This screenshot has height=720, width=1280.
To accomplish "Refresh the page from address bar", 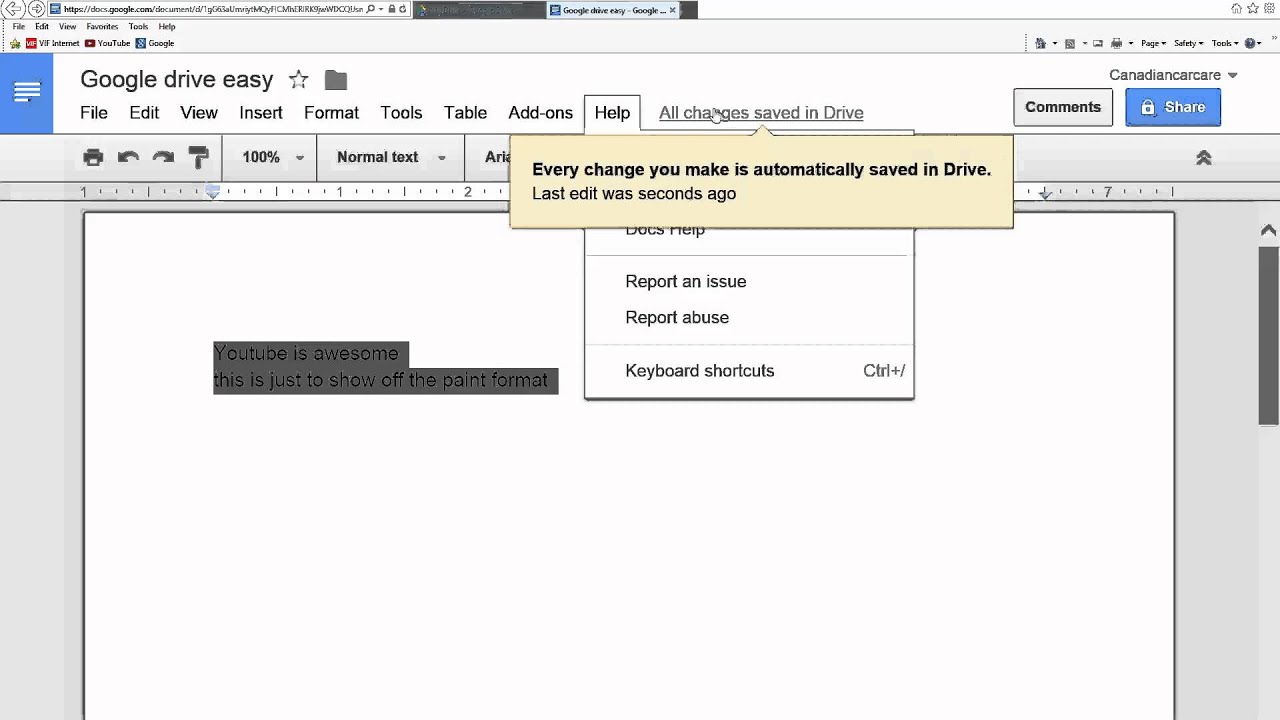I will click(x=403, y=9).
